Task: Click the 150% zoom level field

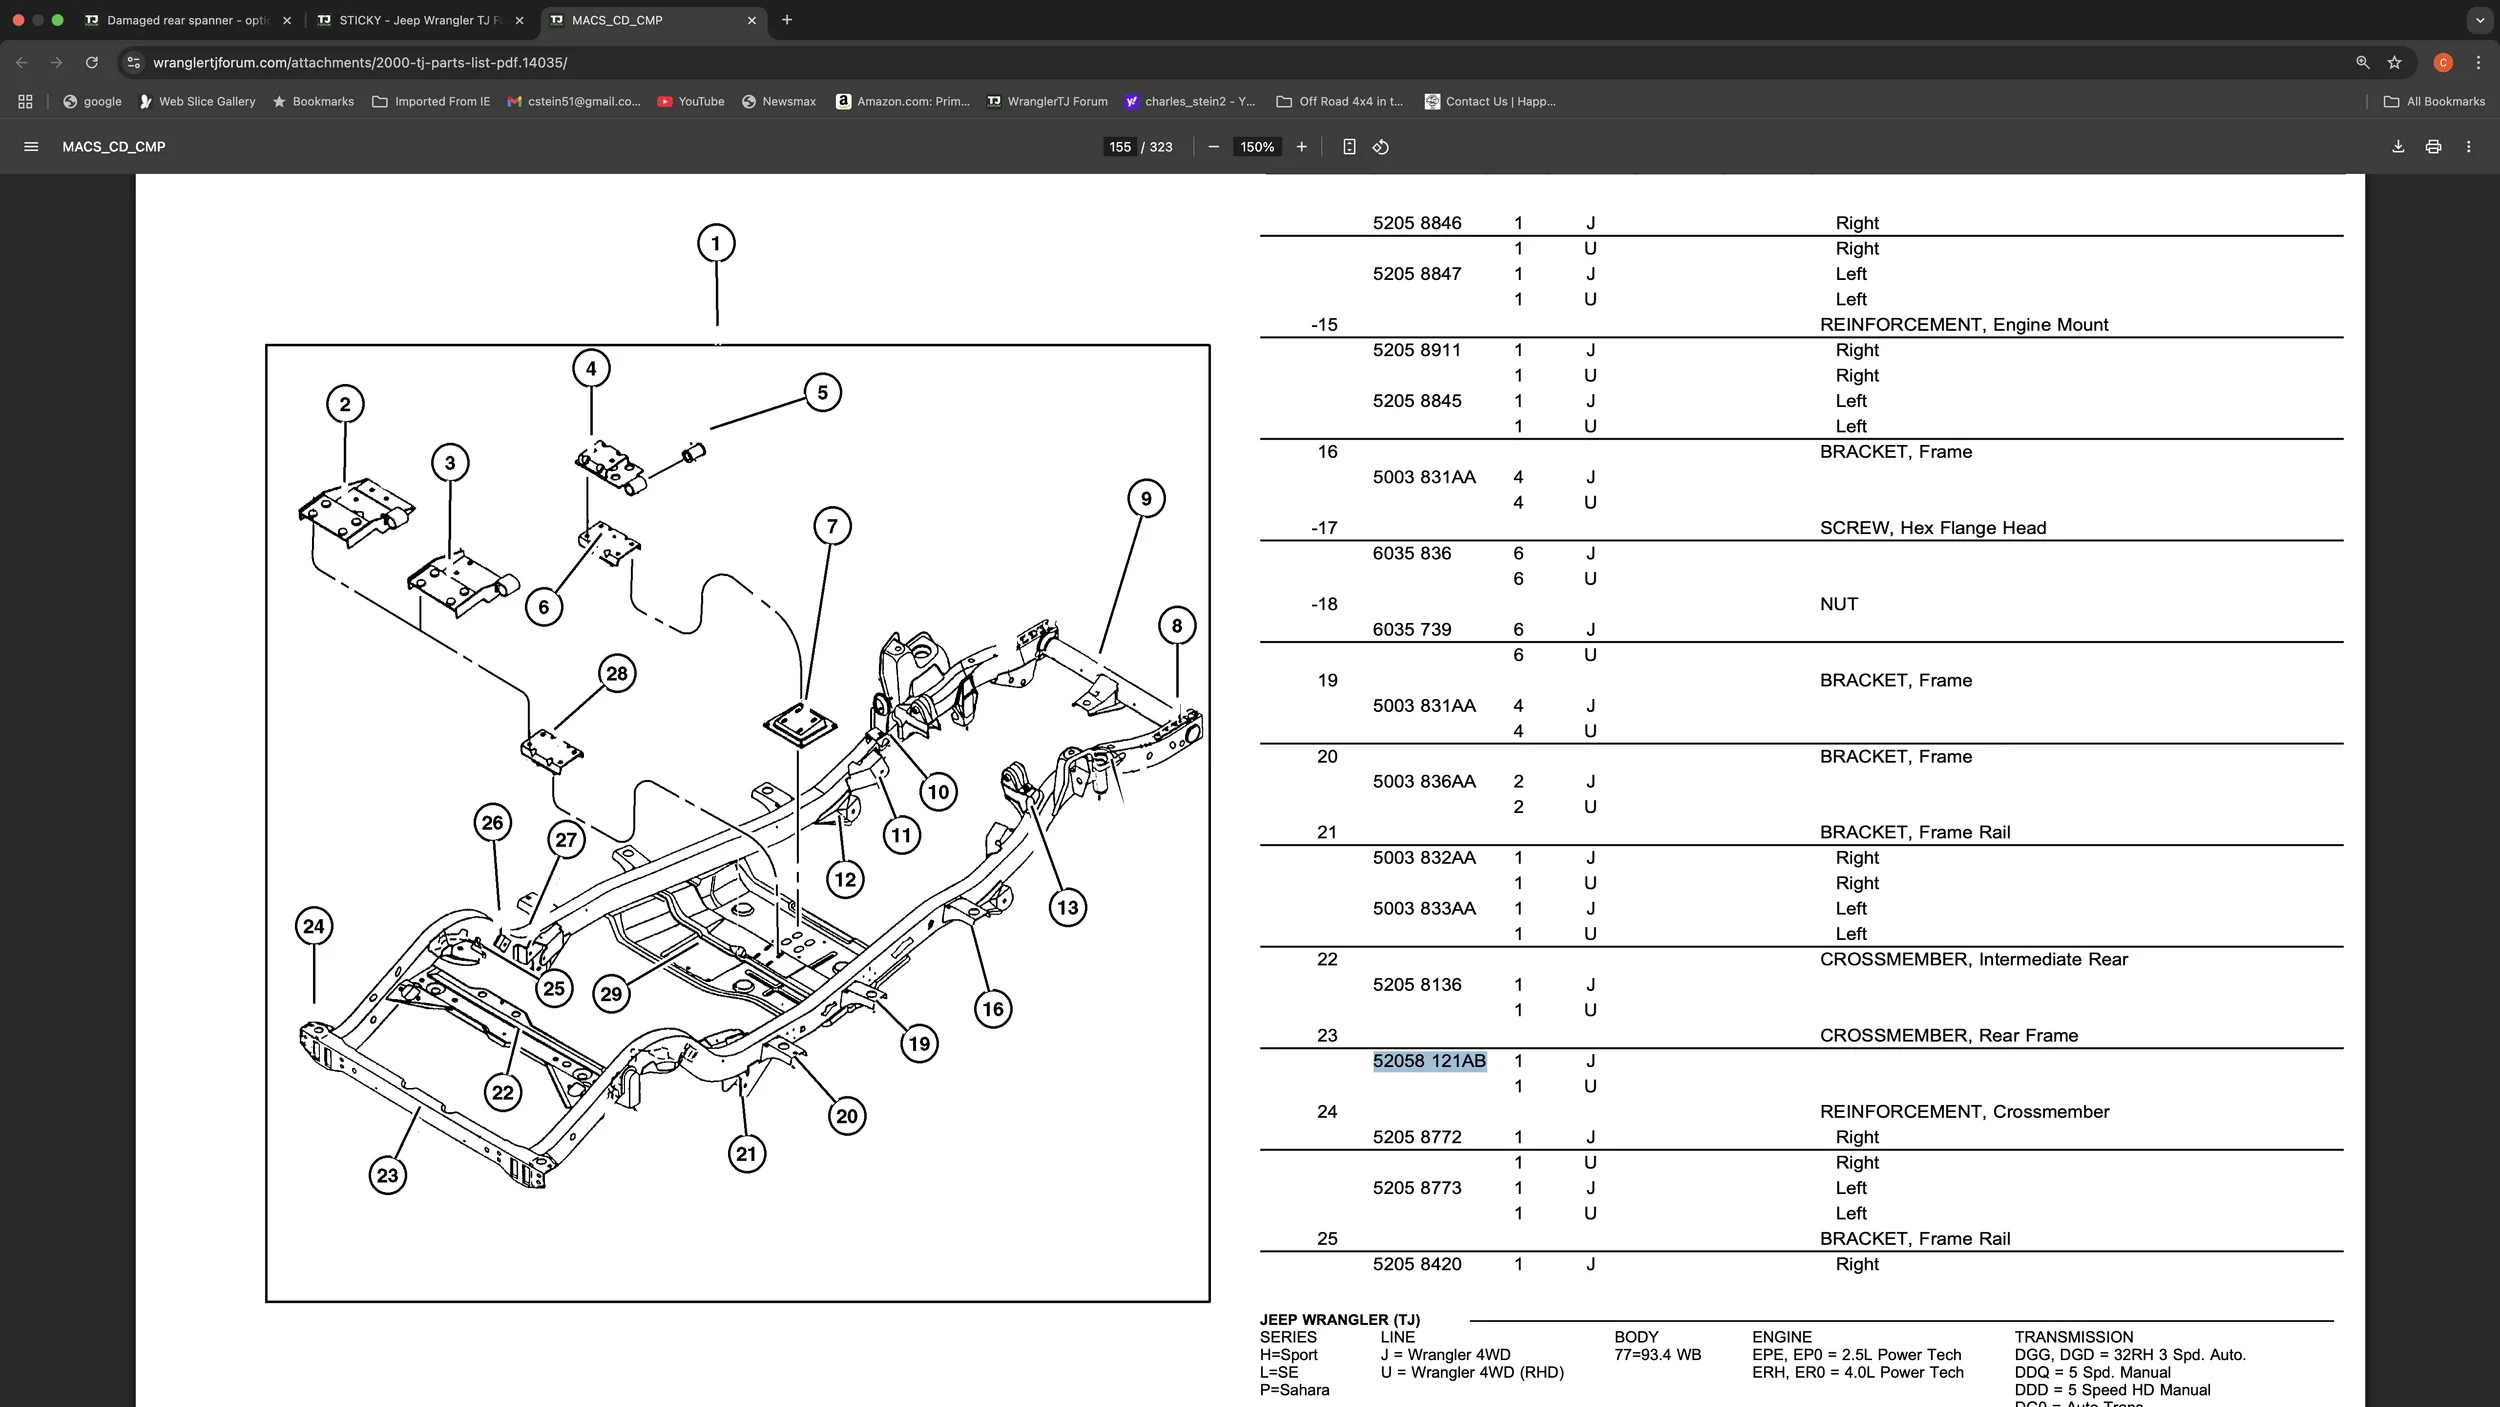Action: click(x=1257, y=147)
